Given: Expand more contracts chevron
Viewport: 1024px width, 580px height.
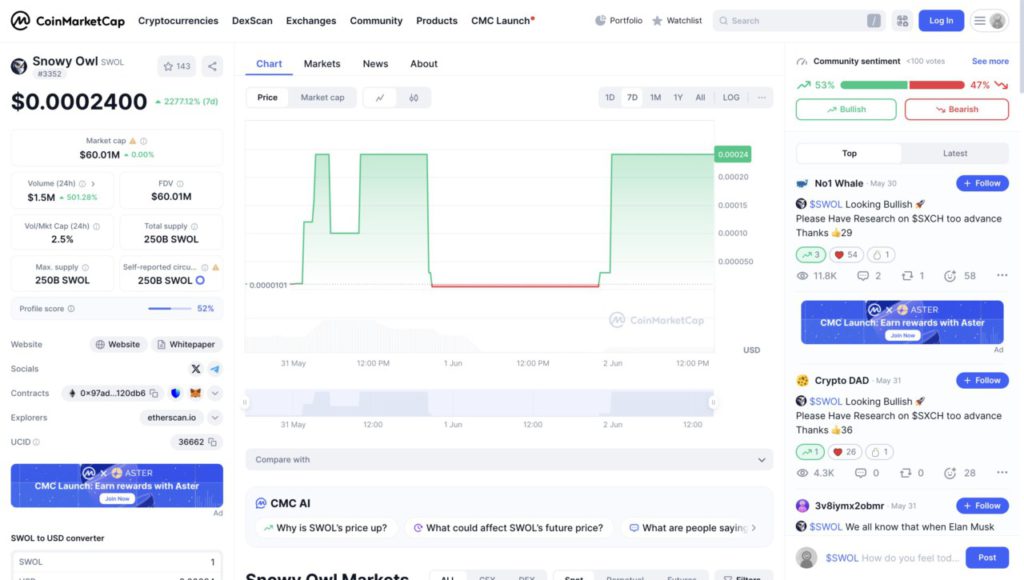Looking at the screenshot, I should (x=215, y=393).
